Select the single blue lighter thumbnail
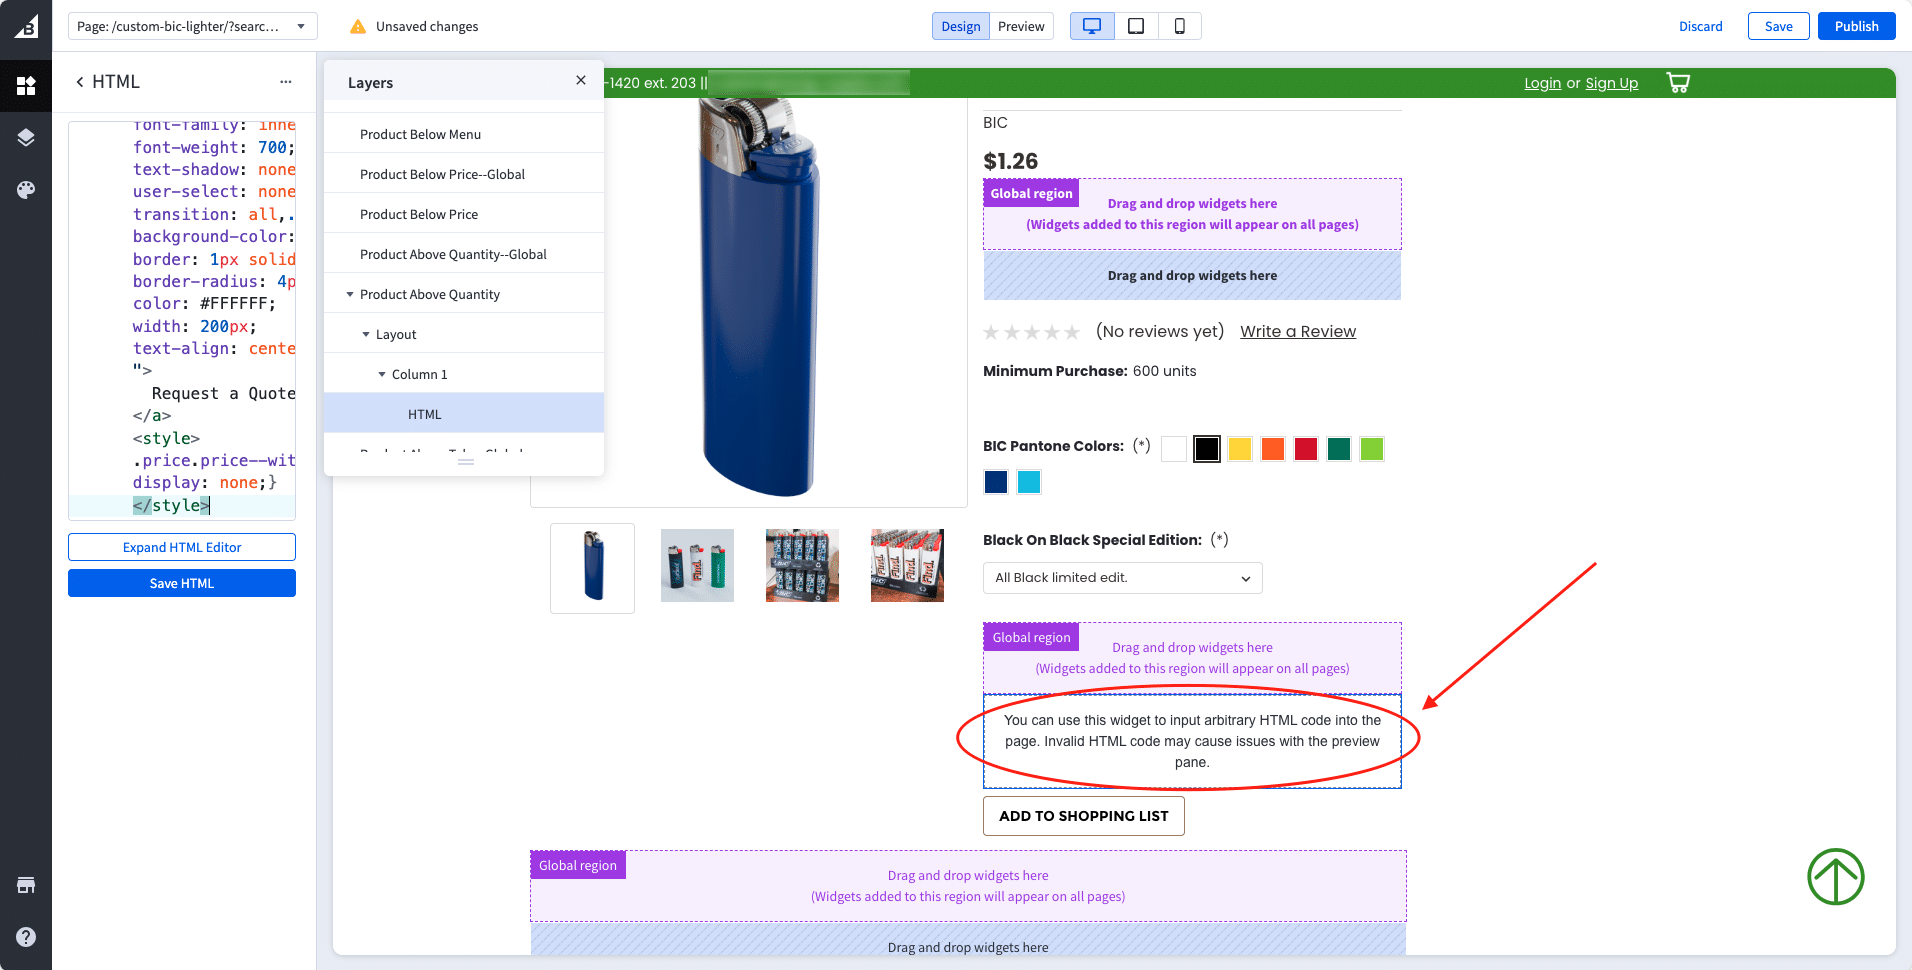The image size is (1912, 970). click(x=592, y=567)
